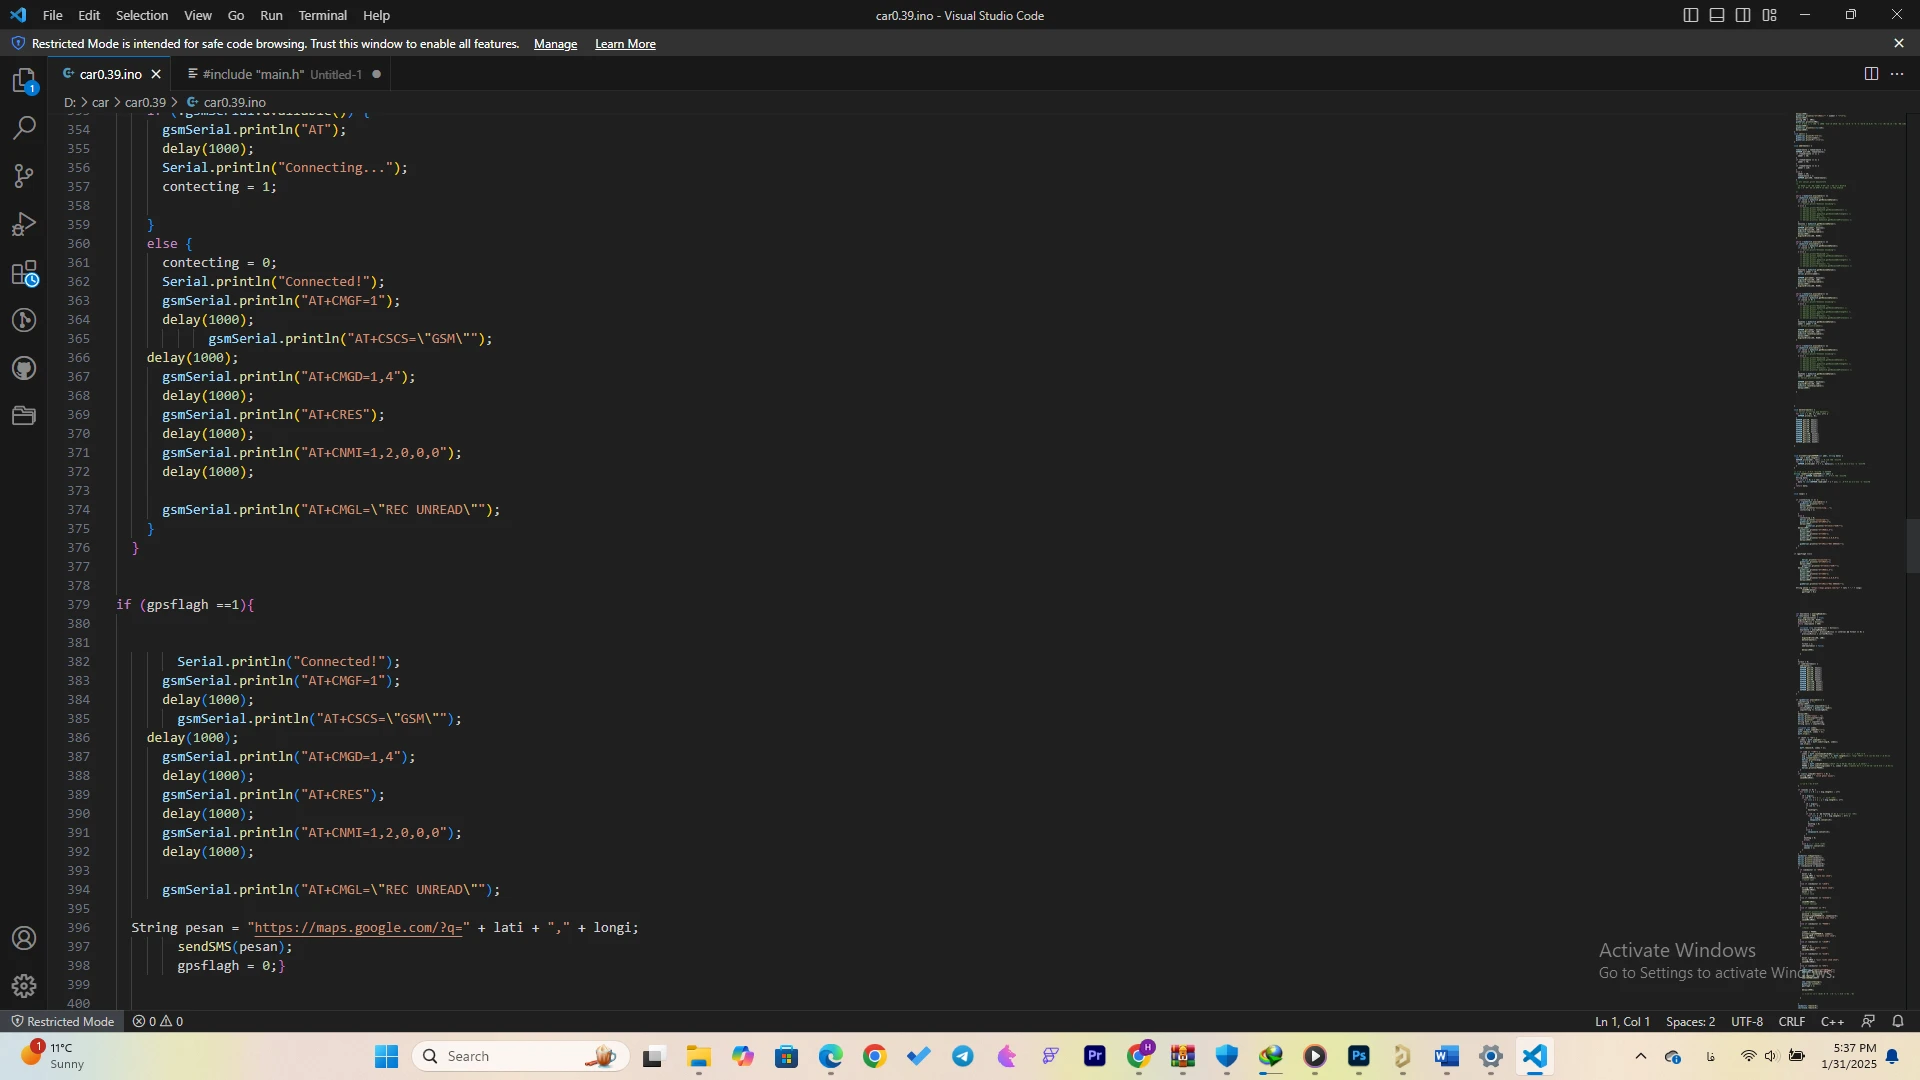Open the Explorer view in activity bar
1920x1080 pixels.
pyautogui.click(x=24, y=81)
